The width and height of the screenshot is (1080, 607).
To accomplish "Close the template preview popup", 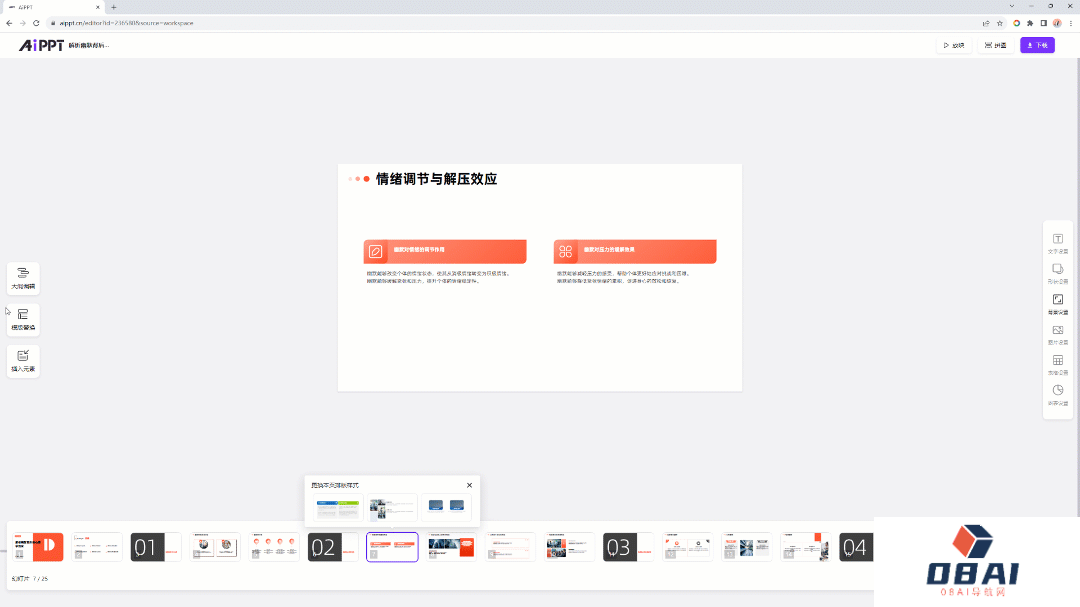I will (469, 484).
